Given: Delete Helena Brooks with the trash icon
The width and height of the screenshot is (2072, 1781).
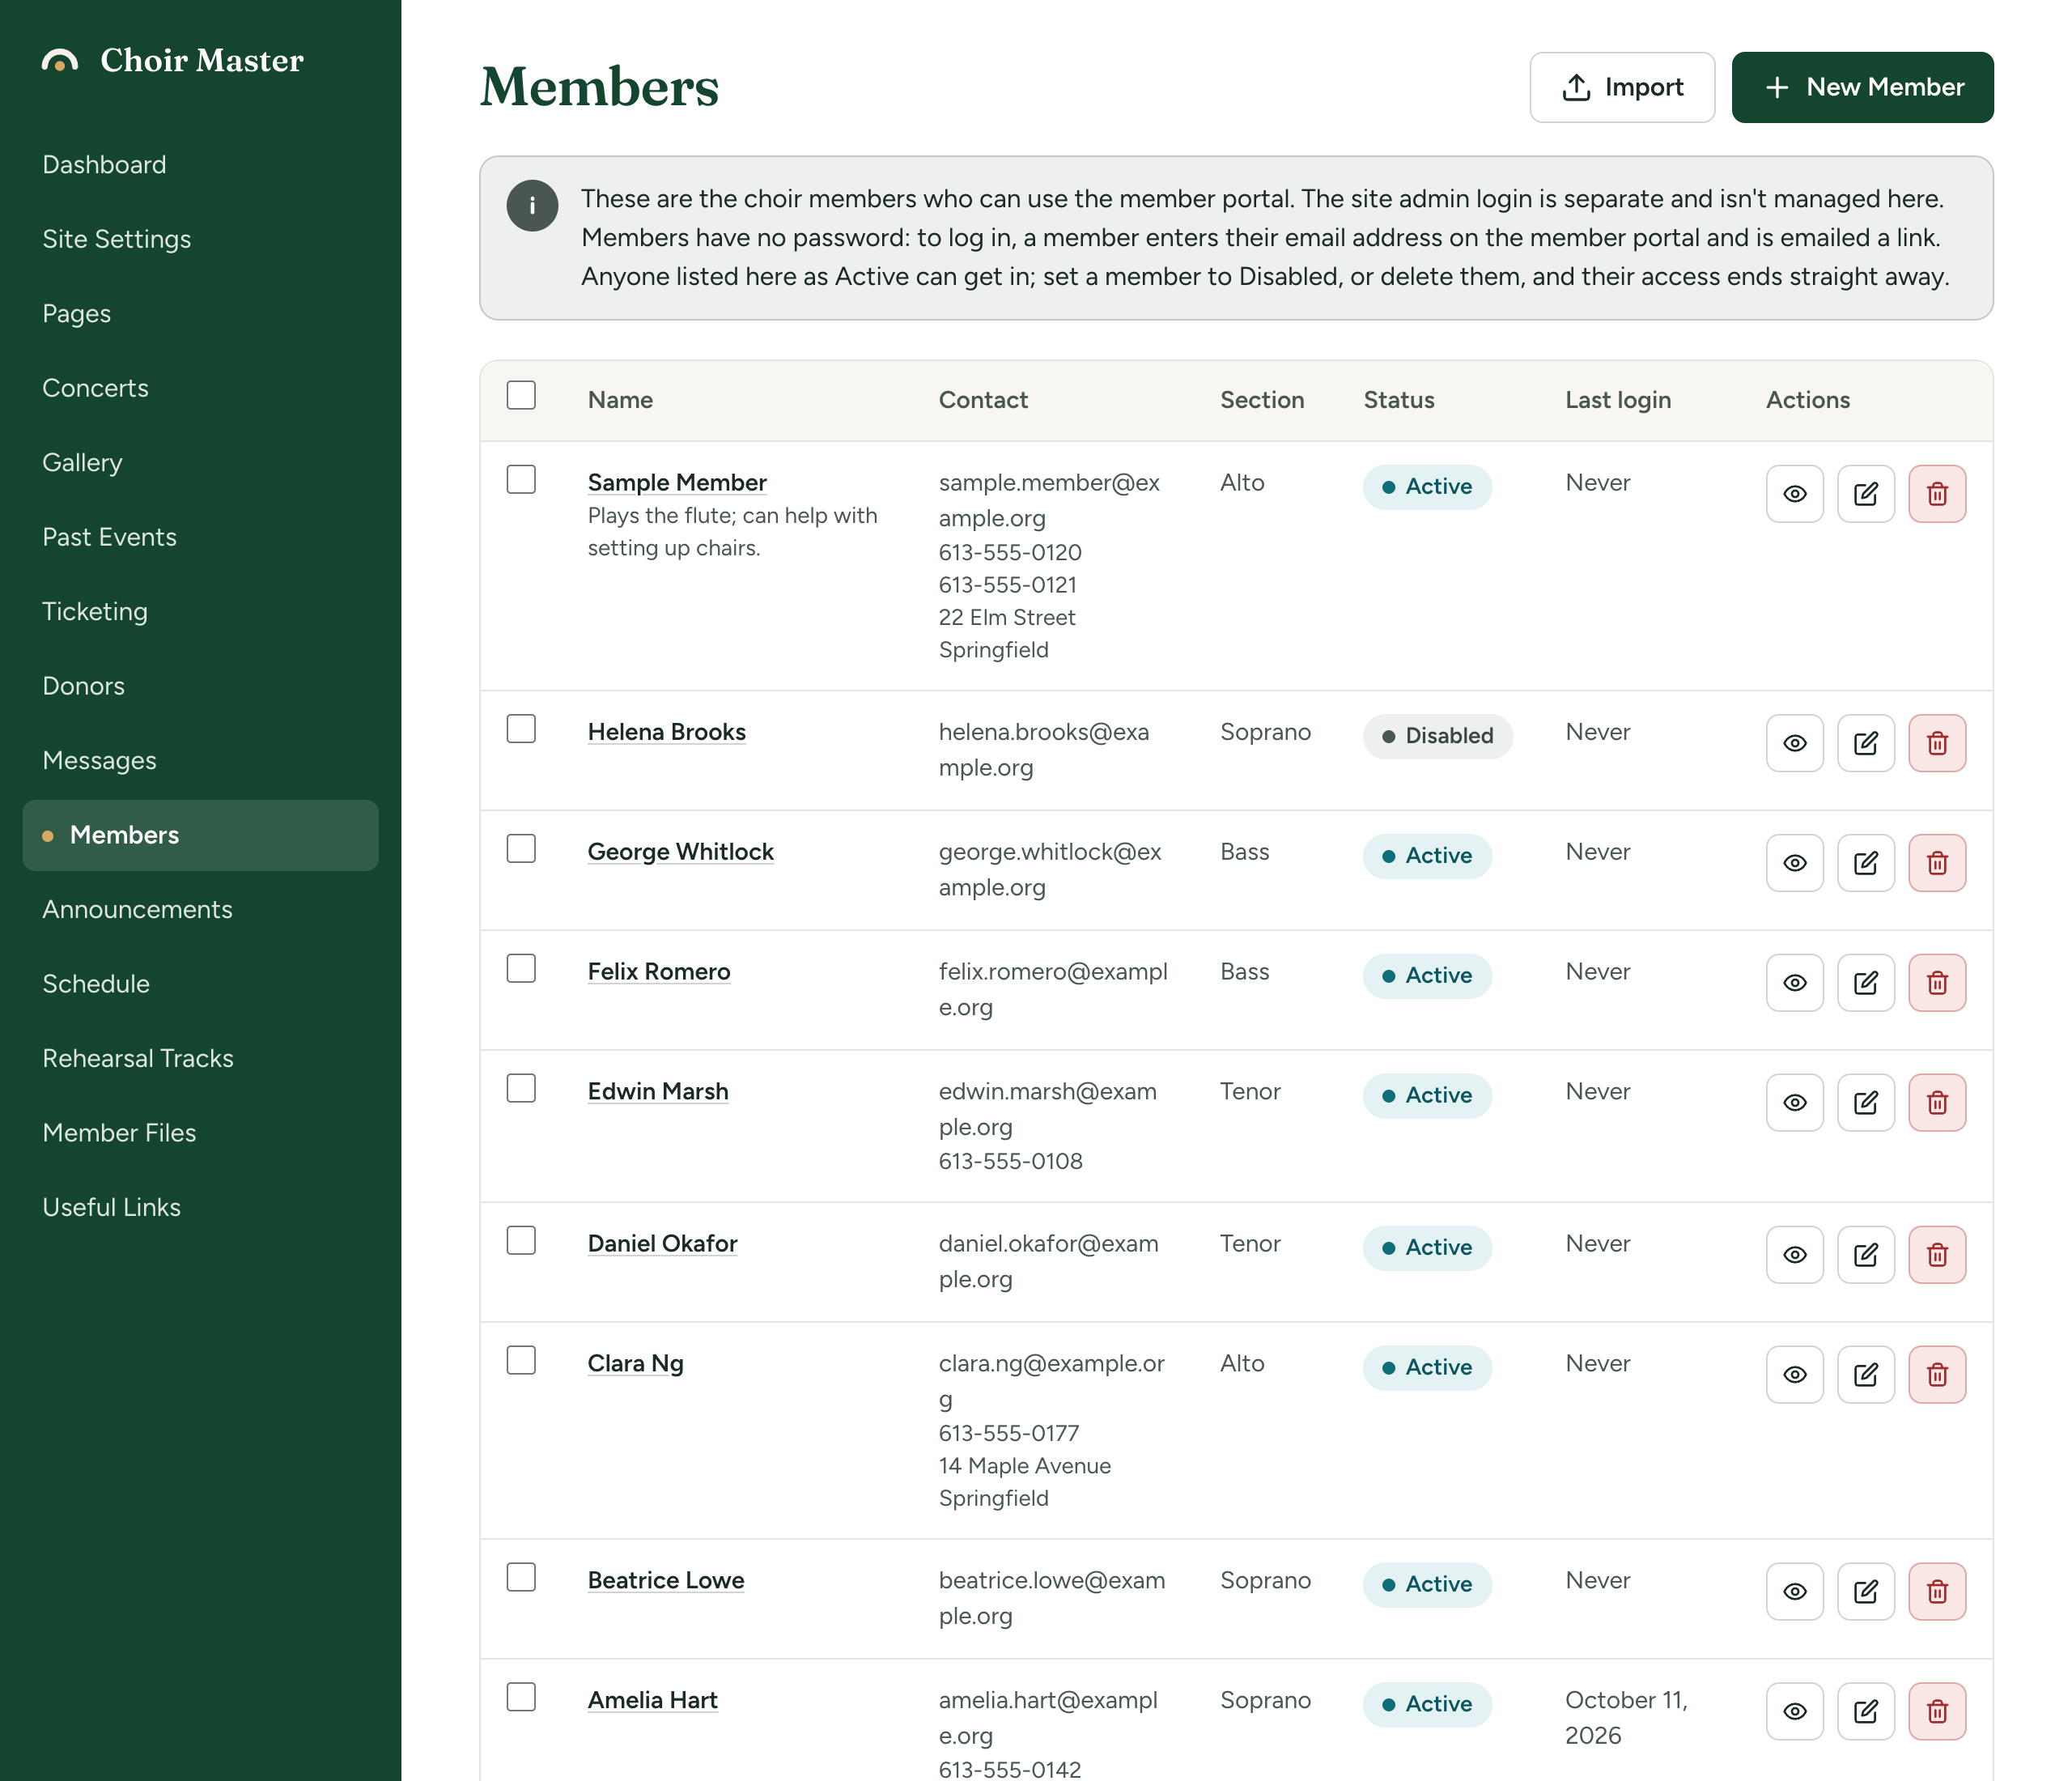Looking at the screenshot, I should [x=1936, y=743].
